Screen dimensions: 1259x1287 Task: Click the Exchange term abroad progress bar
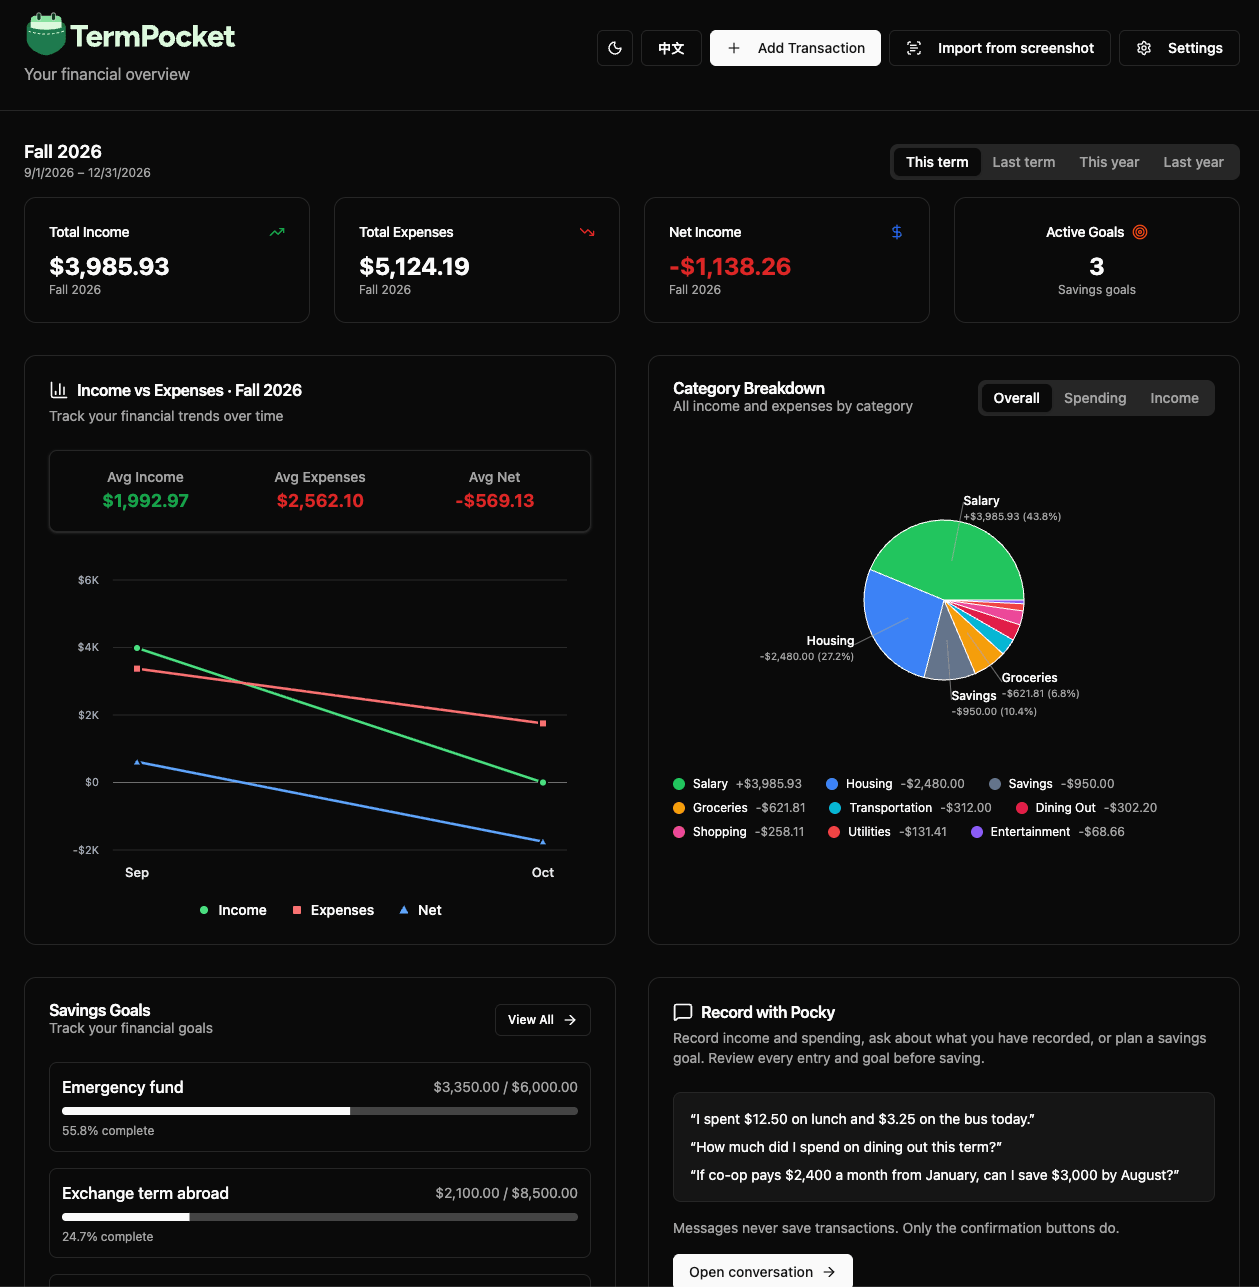pos(320,1217)
